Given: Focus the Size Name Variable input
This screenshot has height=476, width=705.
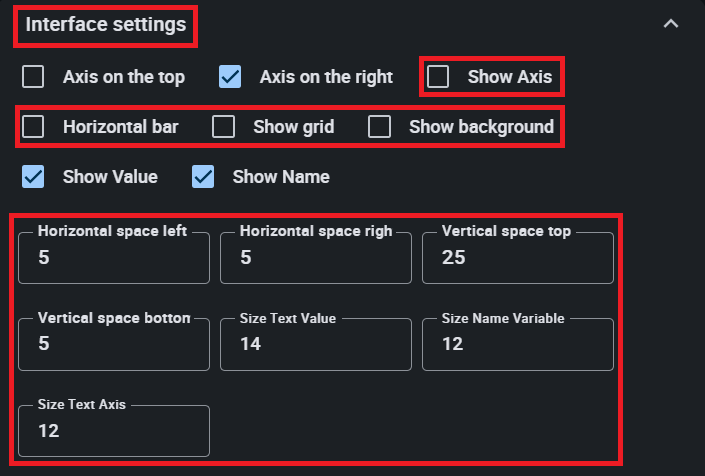Looking at the screenshot, I should click(517, 345).
